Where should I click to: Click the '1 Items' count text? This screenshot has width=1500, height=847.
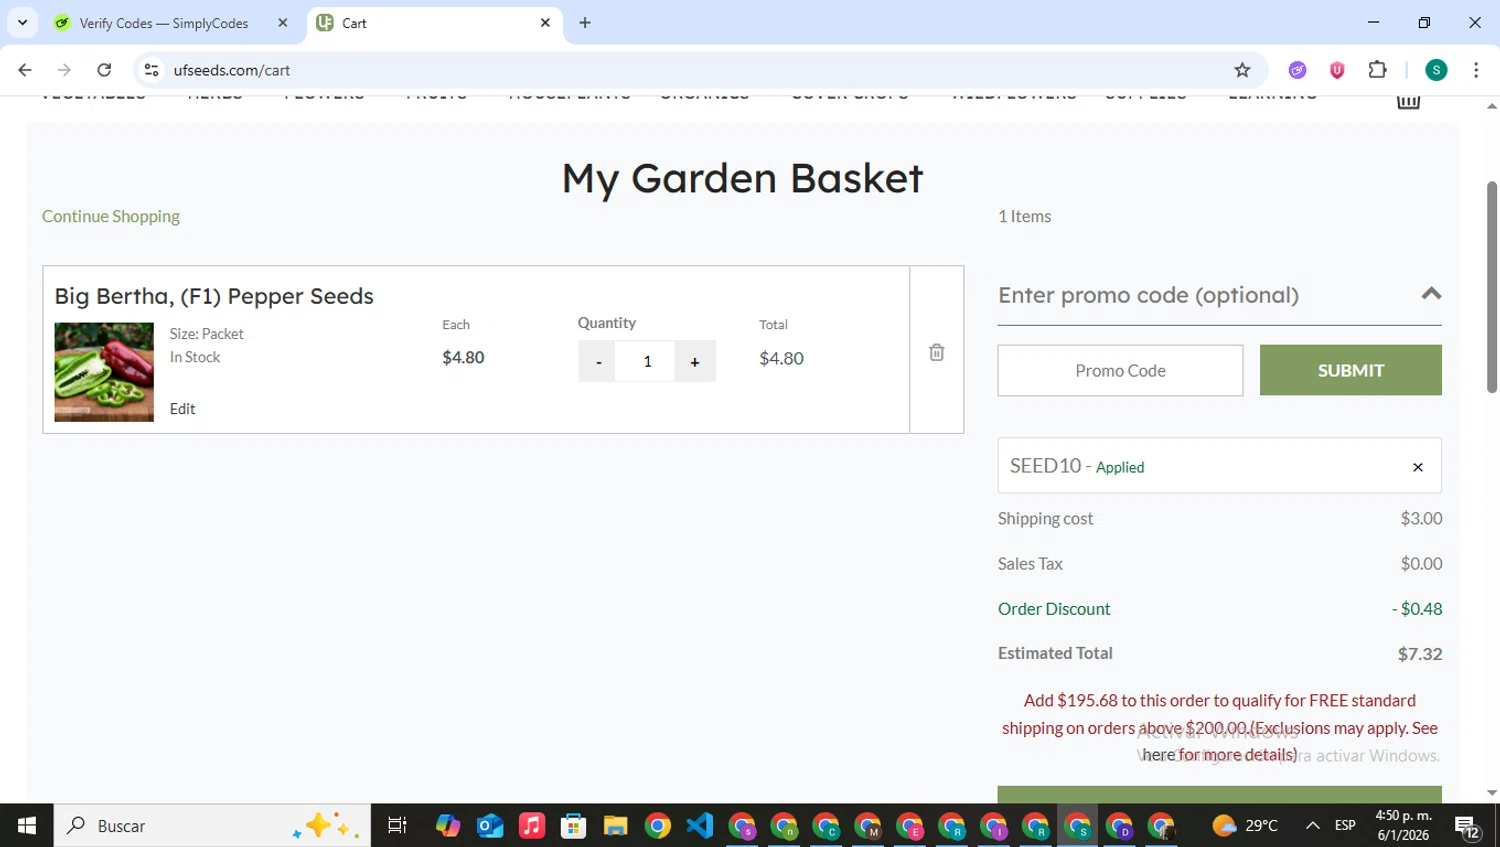point(1024,216)
